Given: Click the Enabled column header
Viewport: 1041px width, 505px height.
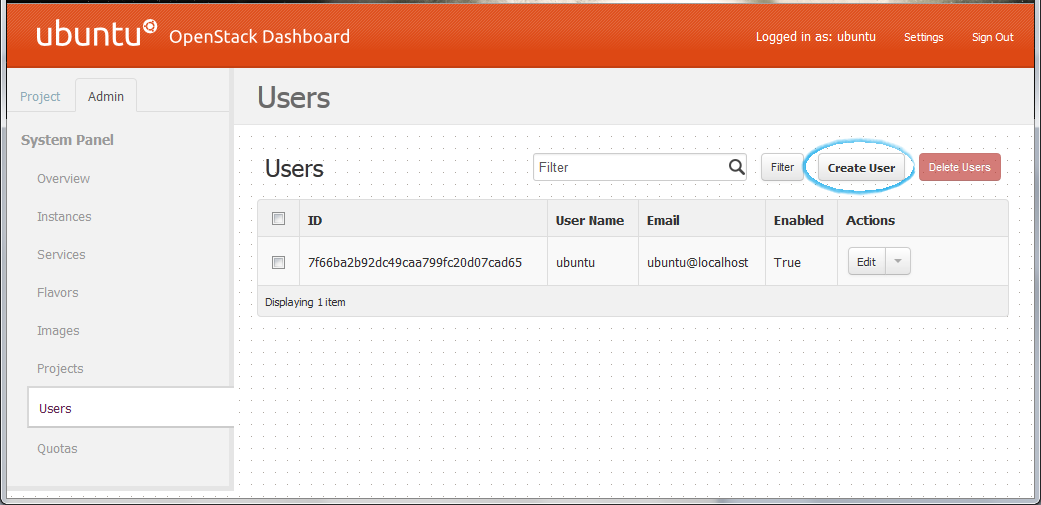Looking at the screenshot, I should [799, 220].
